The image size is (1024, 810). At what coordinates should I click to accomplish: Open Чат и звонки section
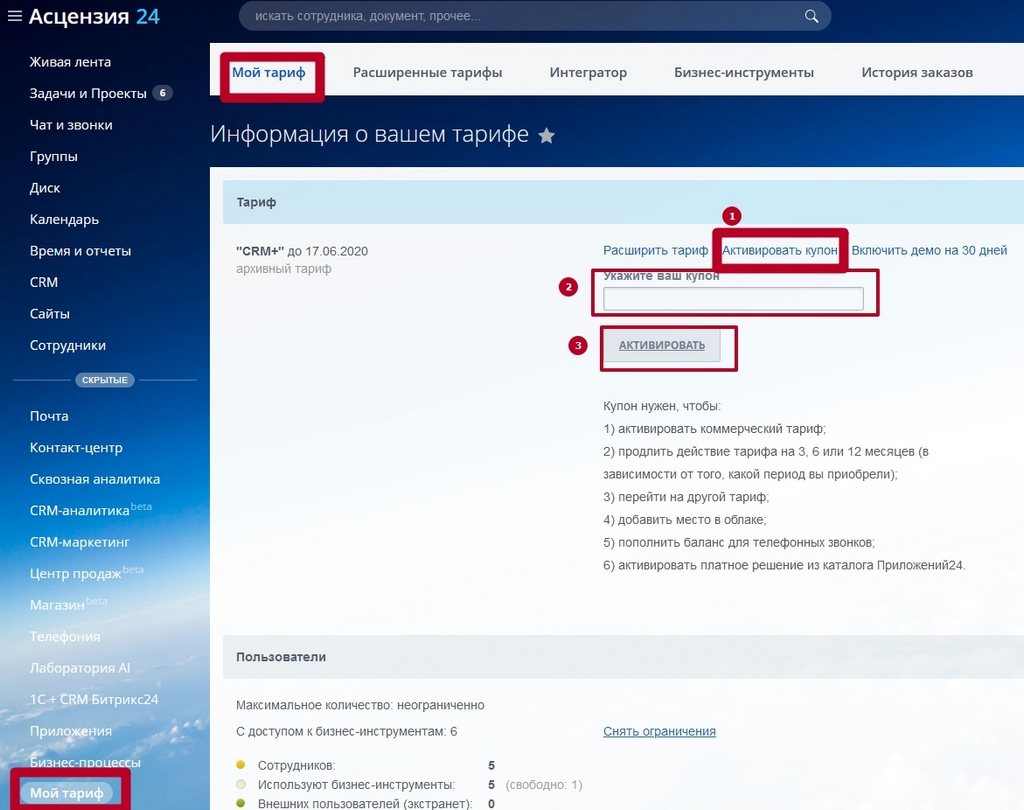(x=71, y=125)
